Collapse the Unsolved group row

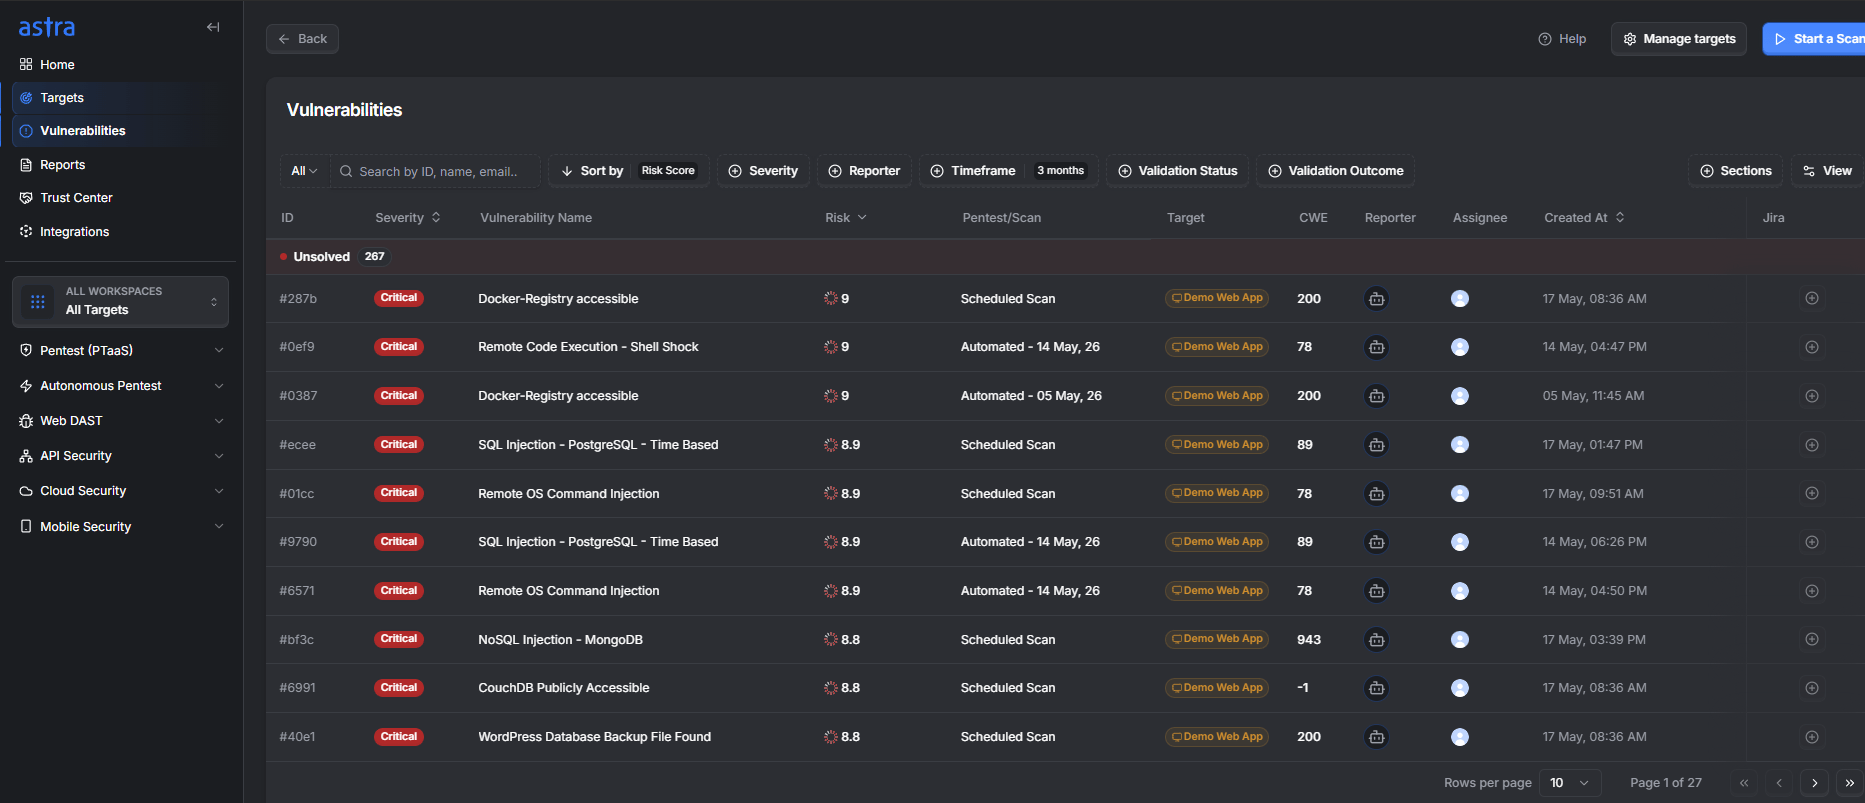pyautogui.click(x=1065, y=257)
